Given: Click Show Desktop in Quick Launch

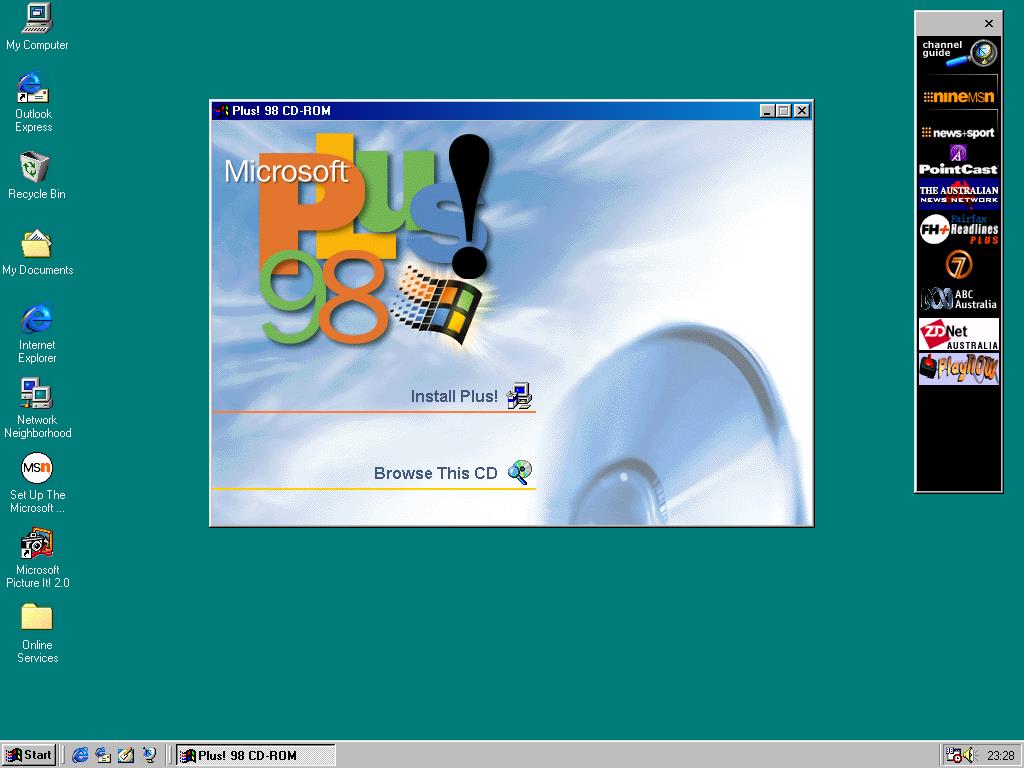Looking at the screenshot, I should pos(126,755).
